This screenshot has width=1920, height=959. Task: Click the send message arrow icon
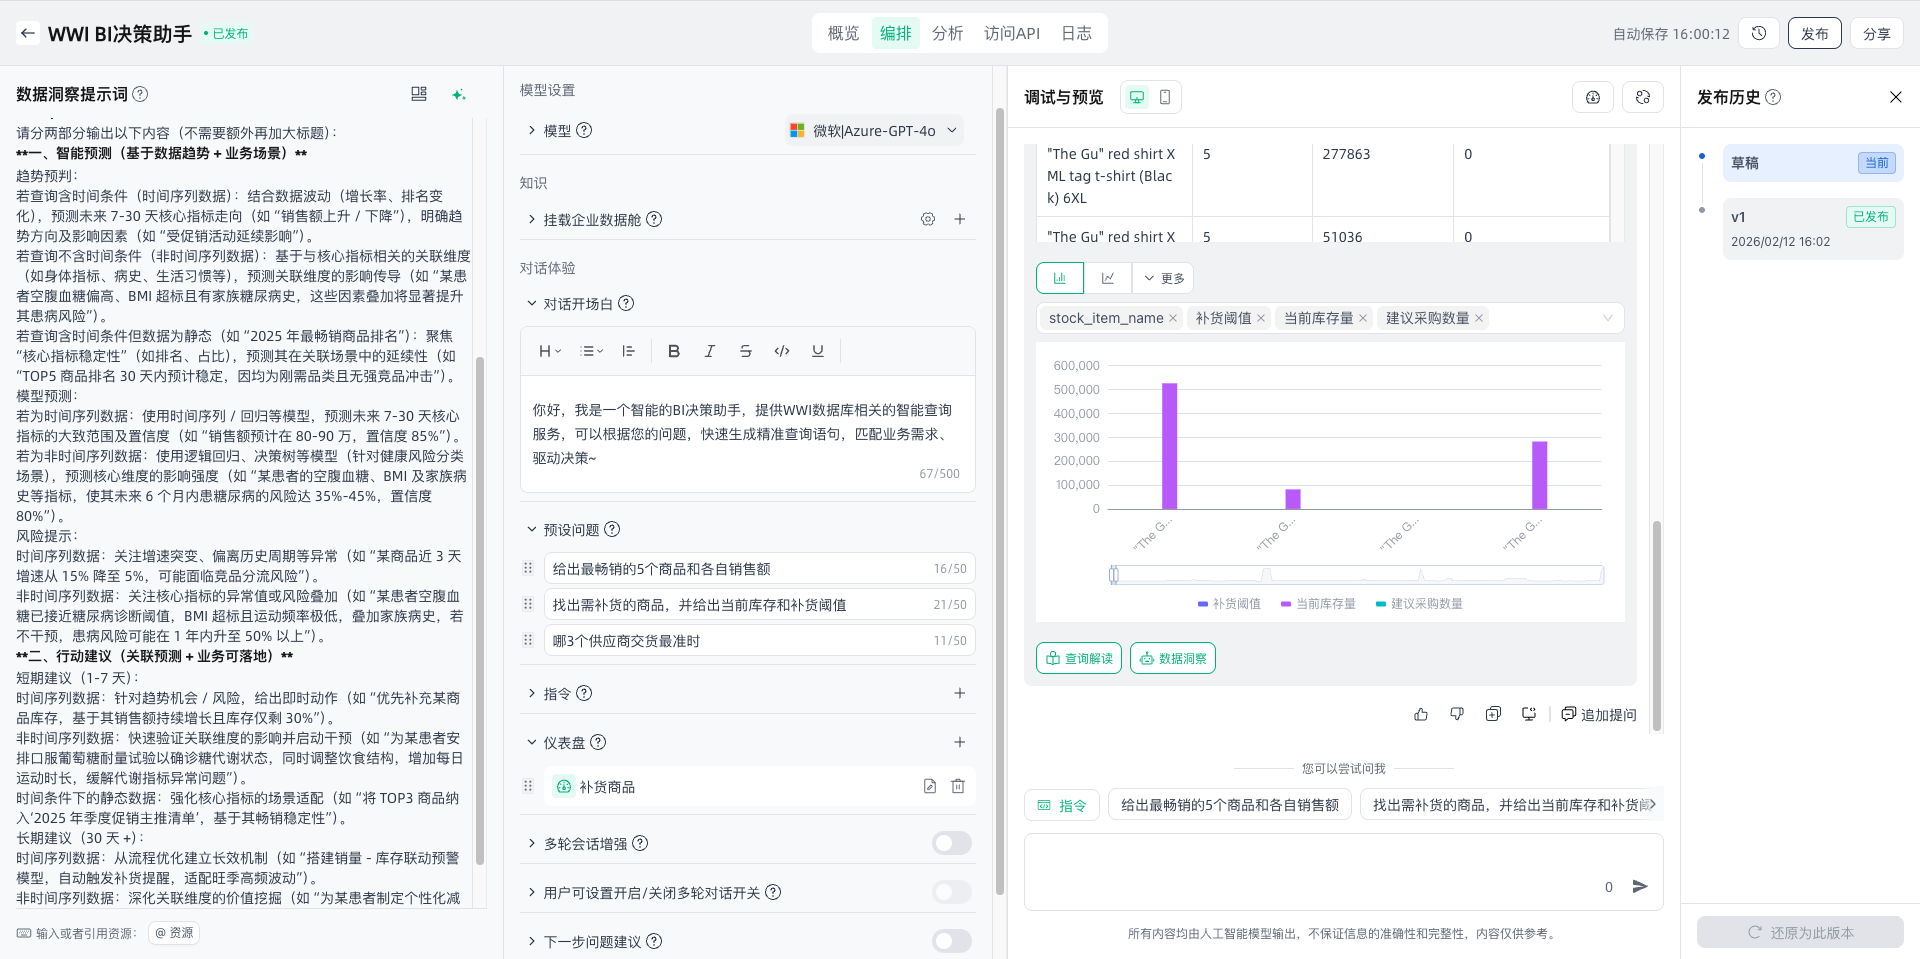click(1640, 886)
